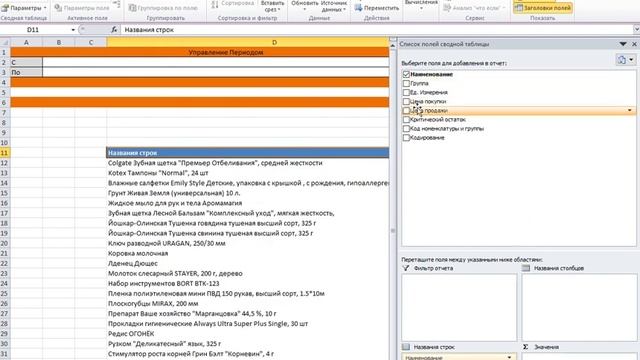The width and height of the screenshot is (640, 360).
Task: Toggle the Заголовки полей button
Action: [542, 8]
